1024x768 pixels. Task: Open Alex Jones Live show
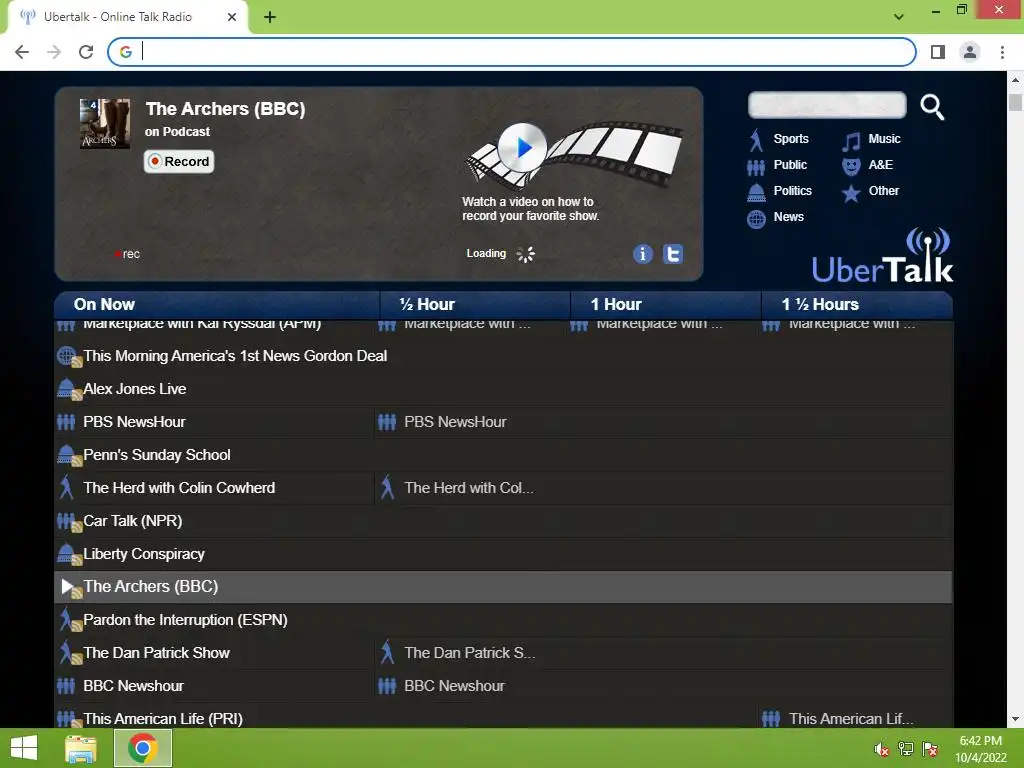tap(135, 389)
